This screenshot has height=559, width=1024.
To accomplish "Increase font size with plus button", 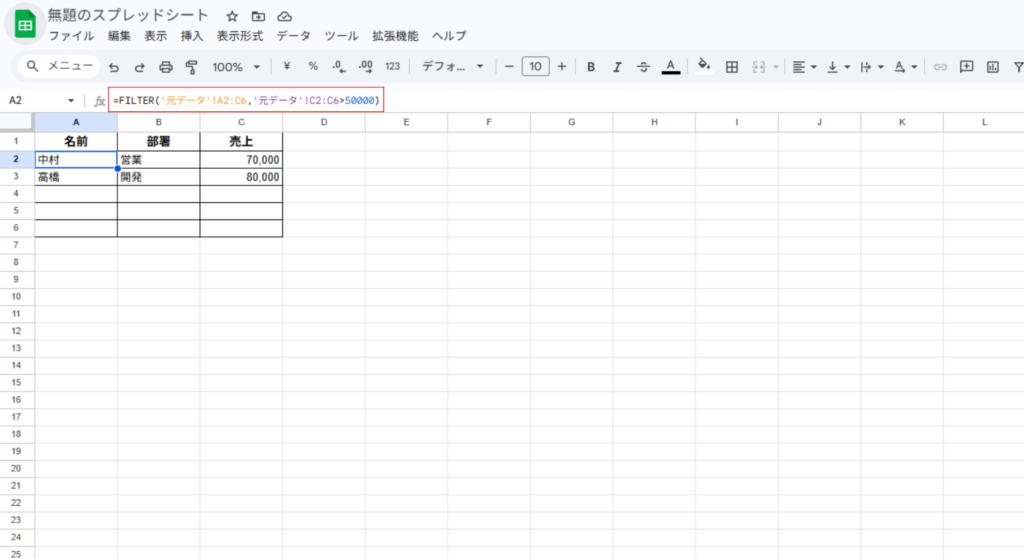I will [562, 67].
